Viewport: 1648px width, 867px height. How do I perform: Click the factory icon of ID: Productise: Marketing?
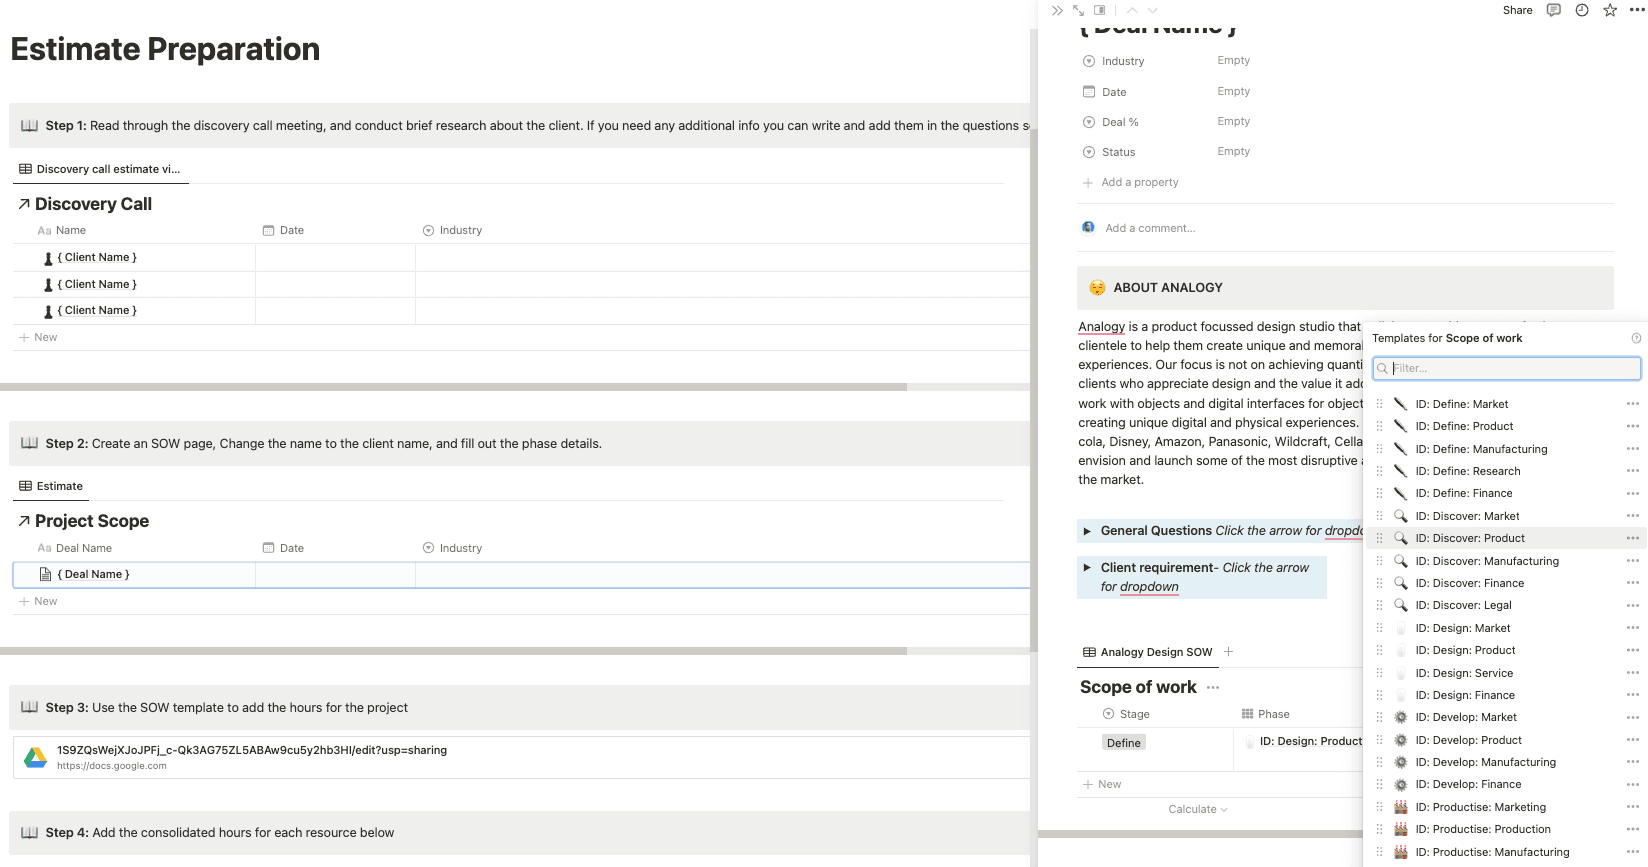coord(1401,807)
